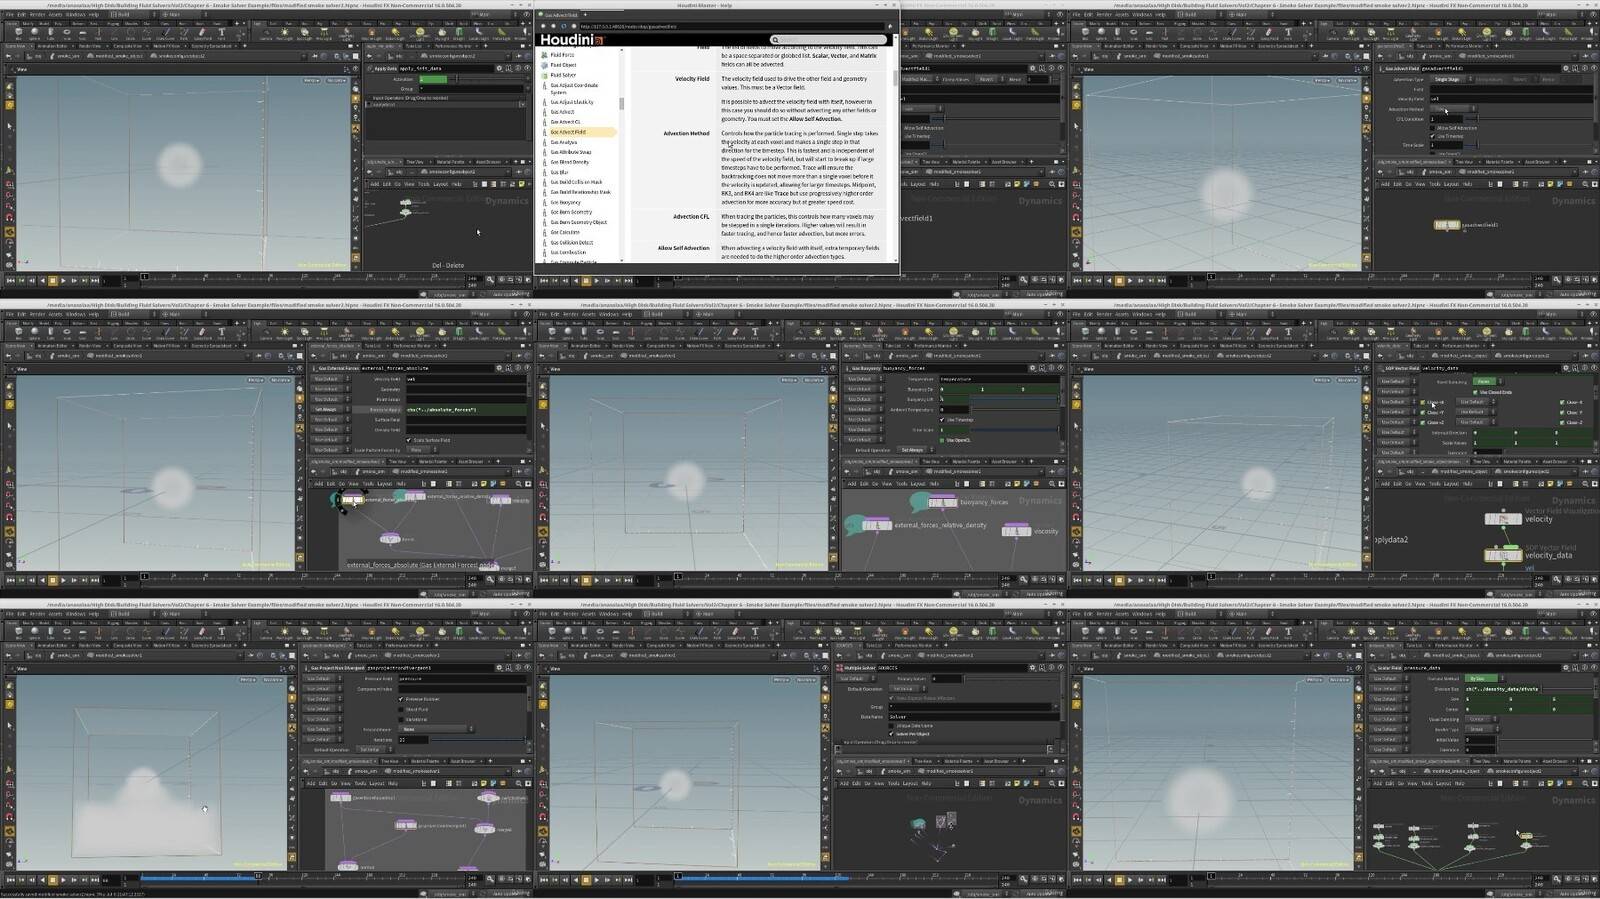Click the Velocity Field input on external_forces_absolute
1600x899 pixels.
pos(465,379)
